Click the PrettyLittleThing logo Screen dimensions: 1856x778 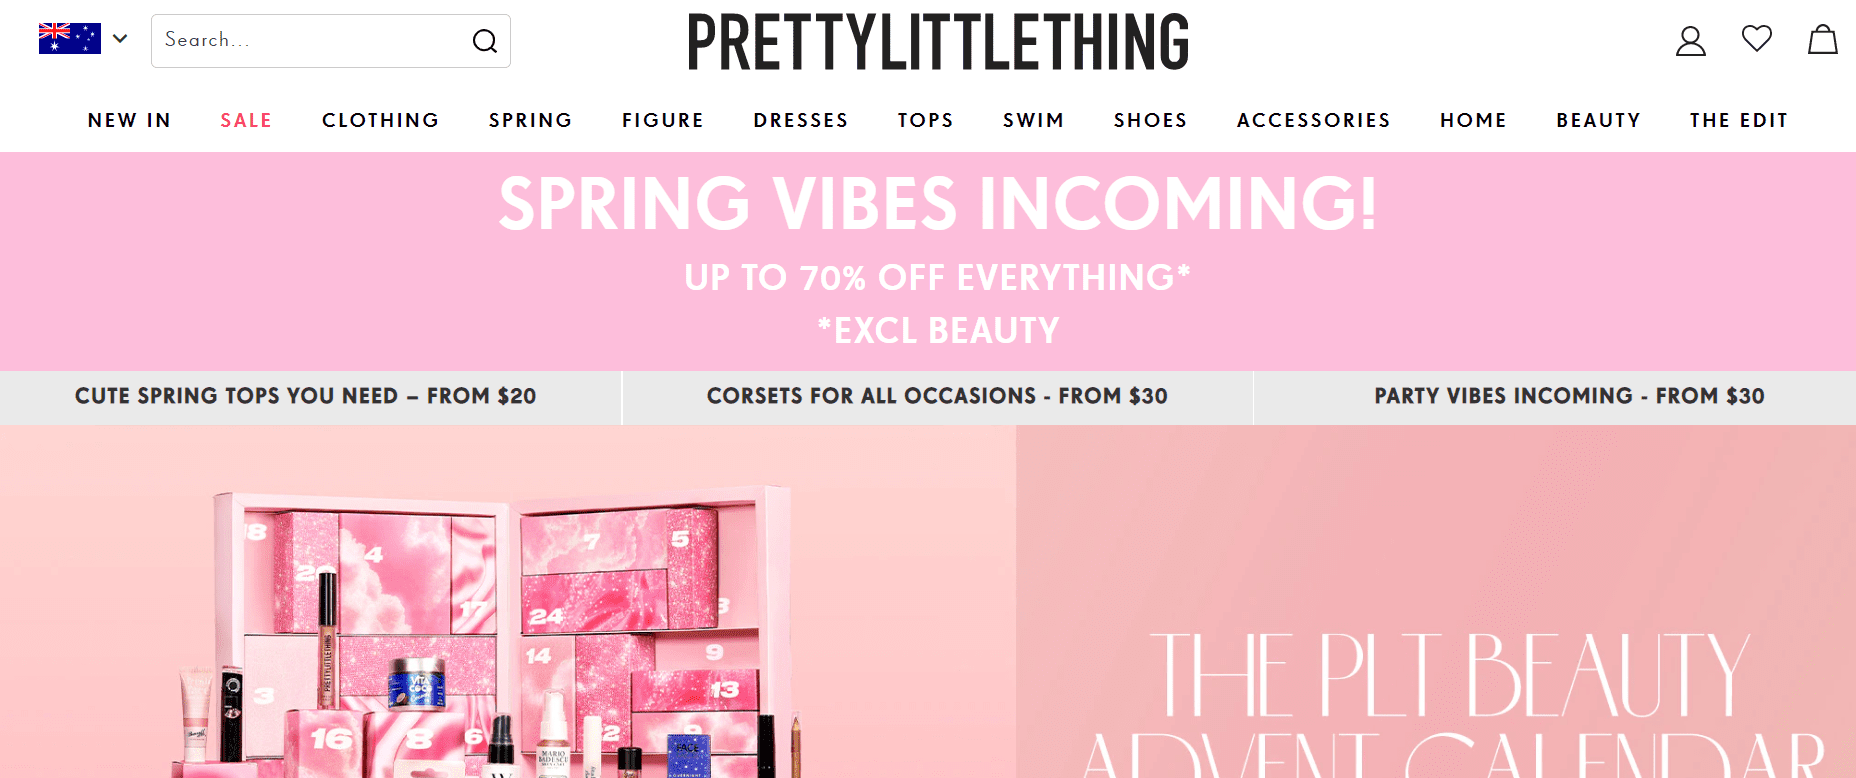pos(938,42)
